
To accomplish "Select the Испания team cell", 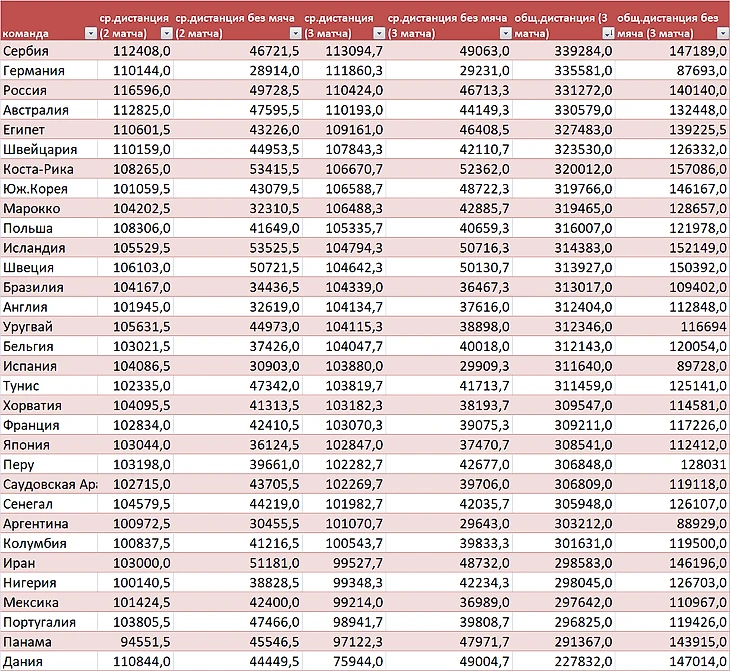I will (48, 366).
